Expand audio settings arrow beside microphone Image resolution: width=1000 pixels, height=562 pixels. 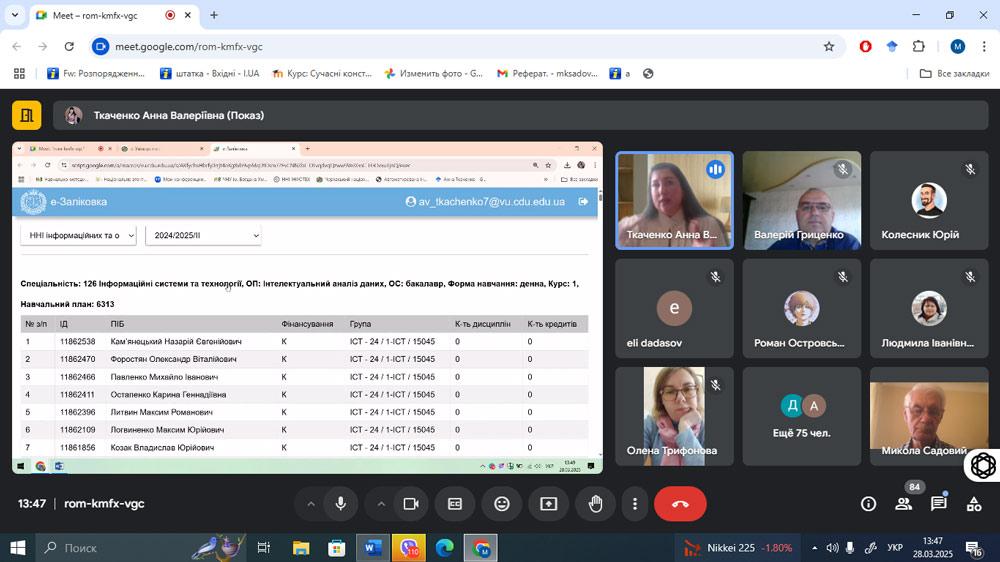311,504
